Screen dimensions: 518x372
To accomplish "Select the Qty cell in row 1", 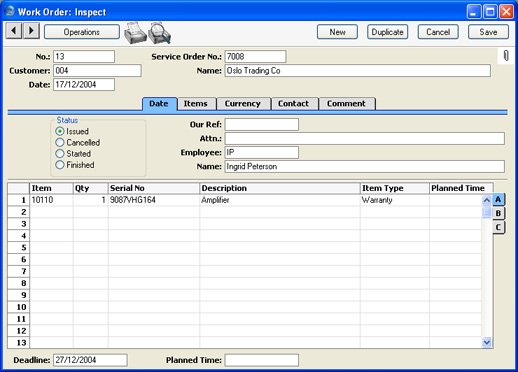I will click(91, 200).
